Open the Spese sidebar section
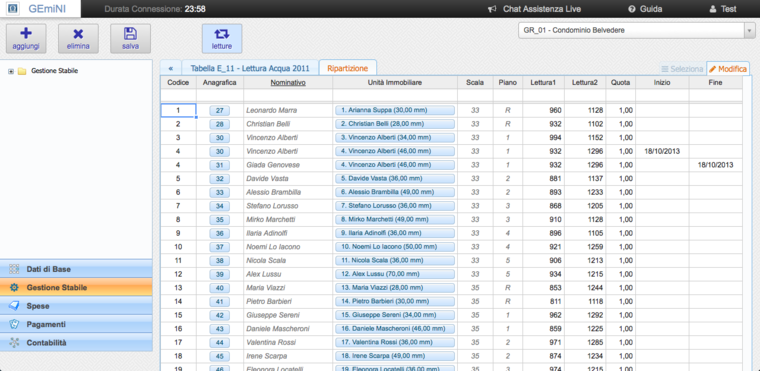Viewport: 760px width, 371px height. [x=76, y=306]
